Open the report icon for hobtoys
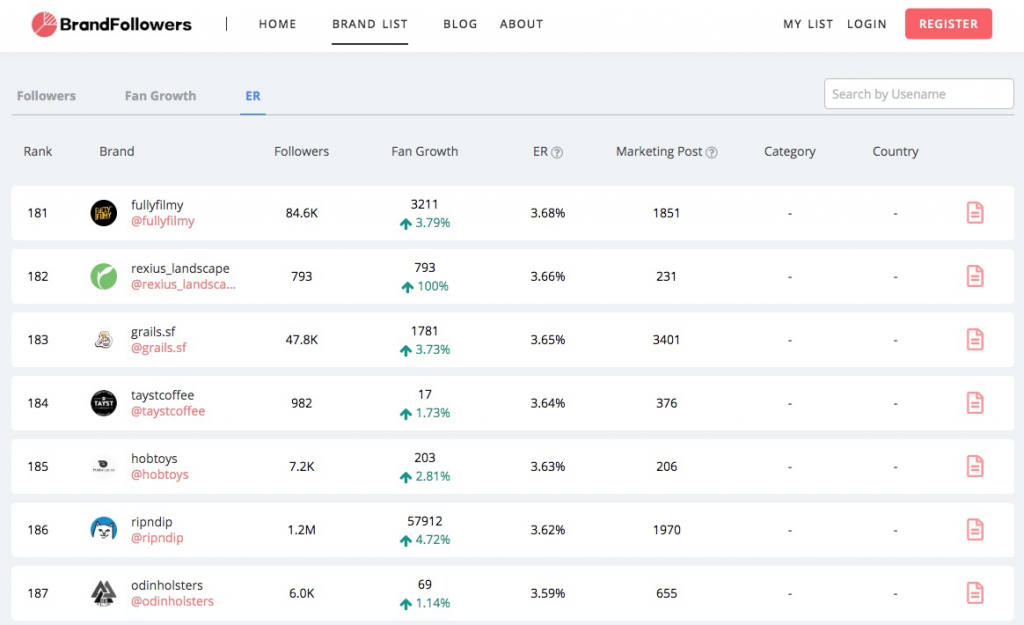The height and width of the screenshot is (625, 1024). [x=975, y=466]
